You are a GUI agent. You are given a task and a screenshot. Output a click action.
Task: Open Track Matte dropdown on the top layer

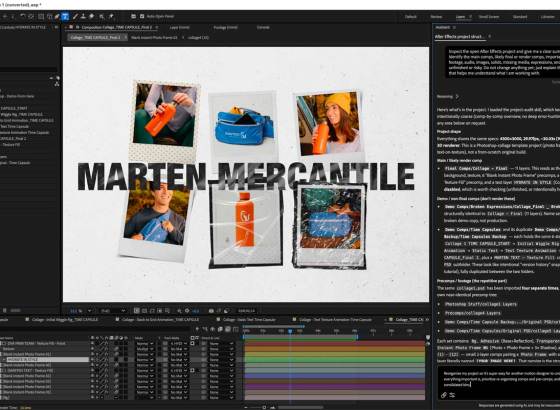[x=179, y=344]
